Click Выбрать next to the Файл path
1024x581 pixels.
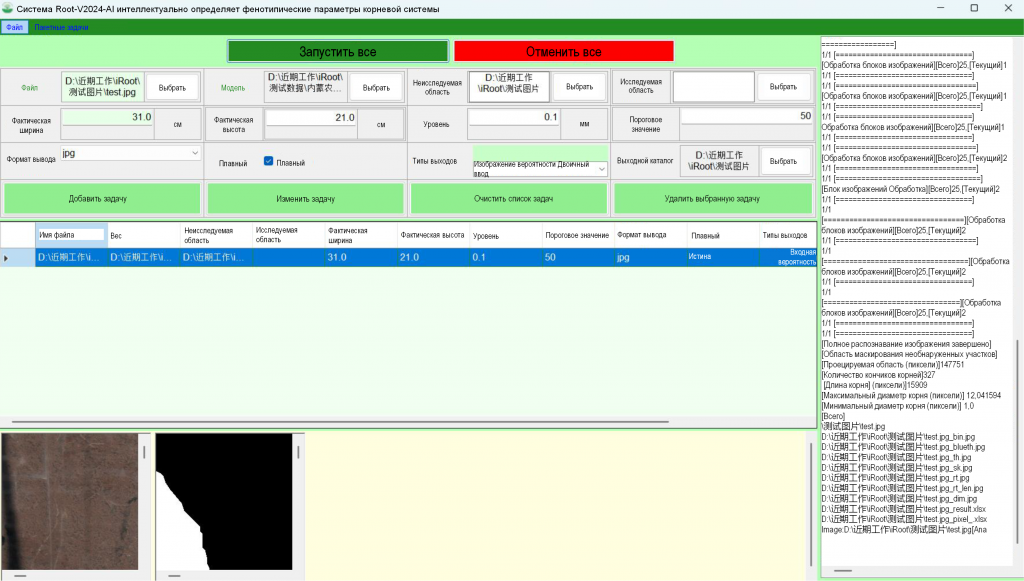[172, 87]
